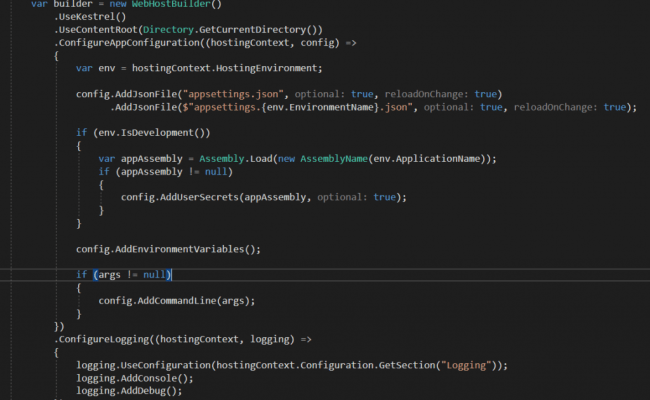Click the "env" variable declaration

(x=107, y=68)
